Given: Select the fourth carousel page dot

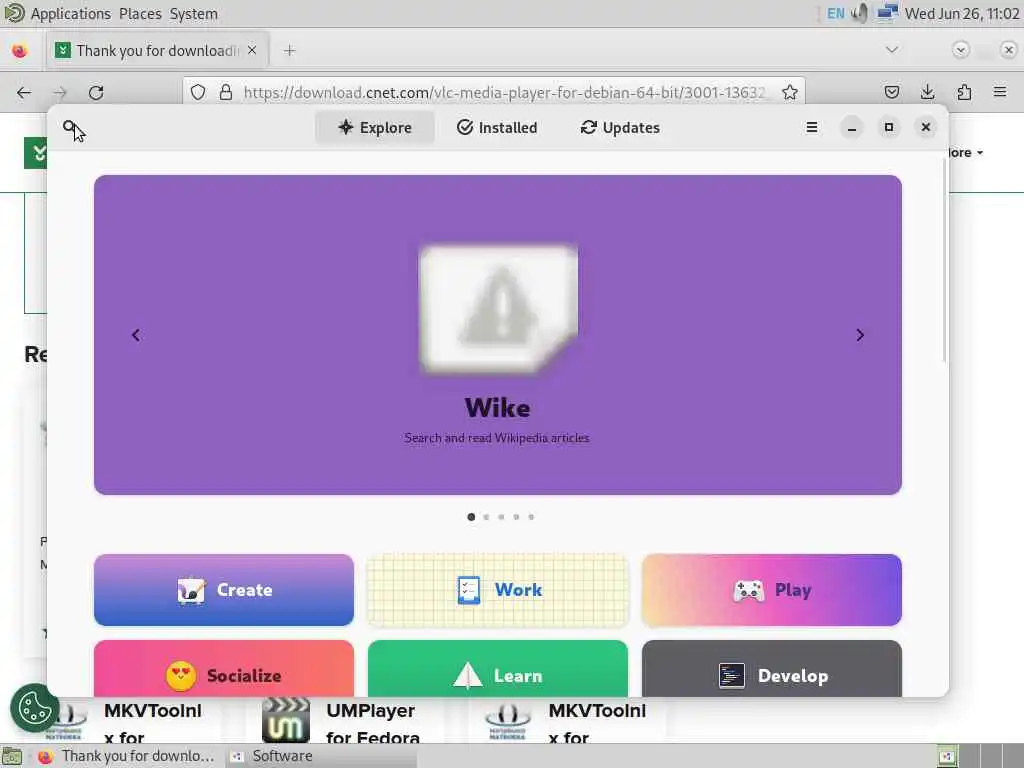Looking at the screenshot, I should point(516,517).
